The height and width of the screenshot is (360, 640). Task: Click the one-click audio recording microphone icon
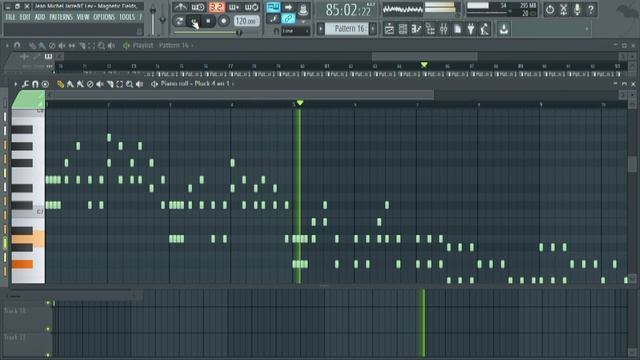[x=577, y=9]
